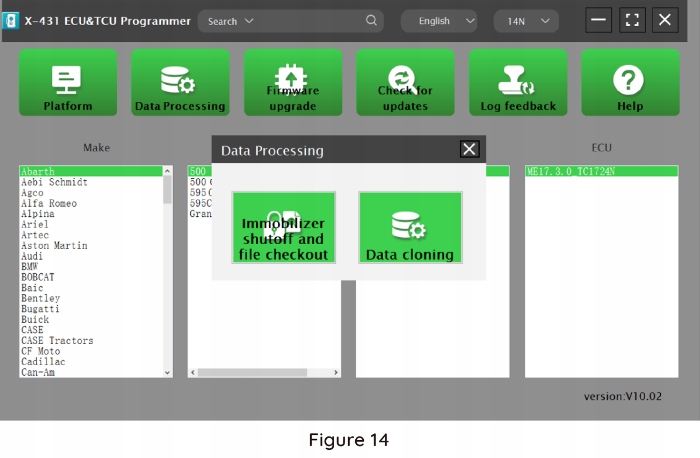Click the Make list scroll down arrow
The height and width of the screenshot is (458, 700).
pos(167,372)
